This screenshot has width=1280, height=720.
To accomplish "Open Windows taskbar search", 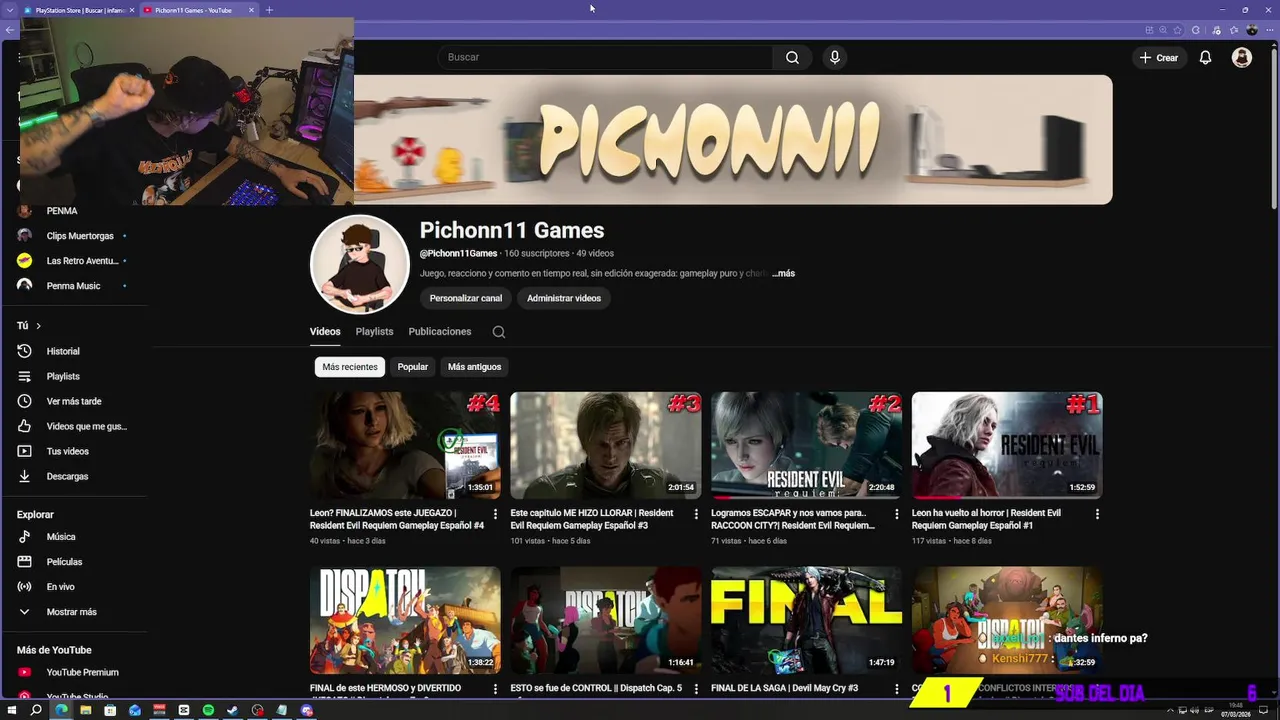I will click(36, 710).
